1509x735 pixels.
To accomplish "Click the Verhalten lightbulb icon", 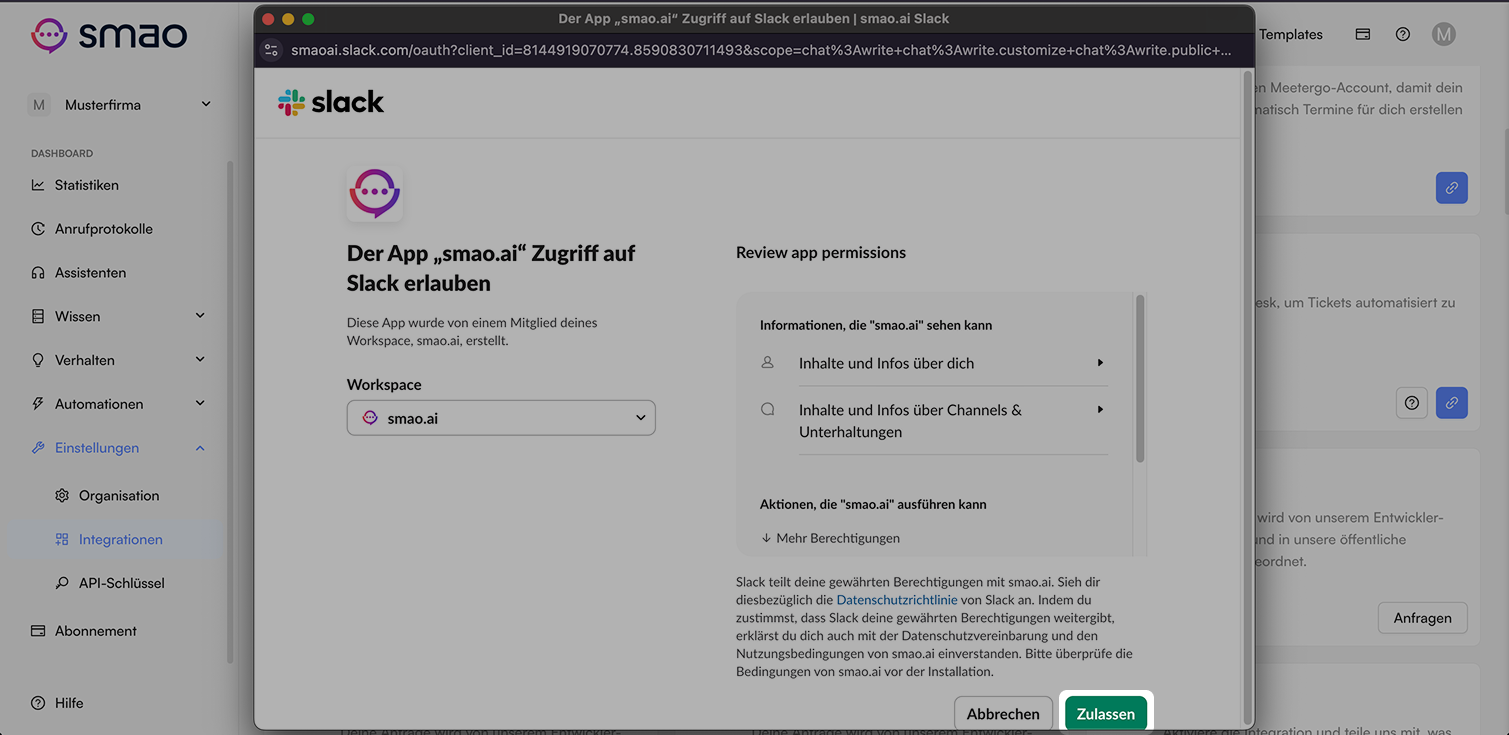I will coord(38,360).
